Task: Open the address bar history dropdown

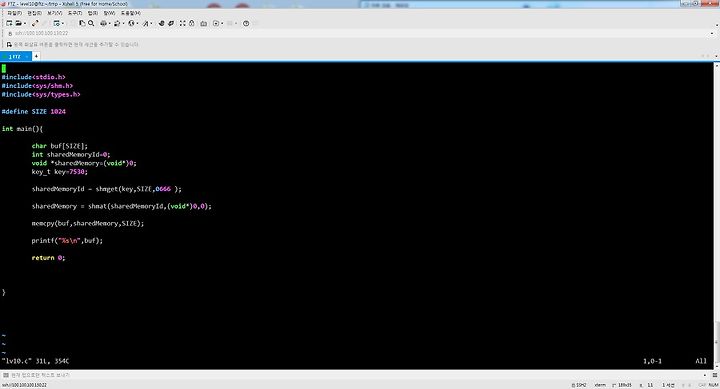Action: [712, 34]
